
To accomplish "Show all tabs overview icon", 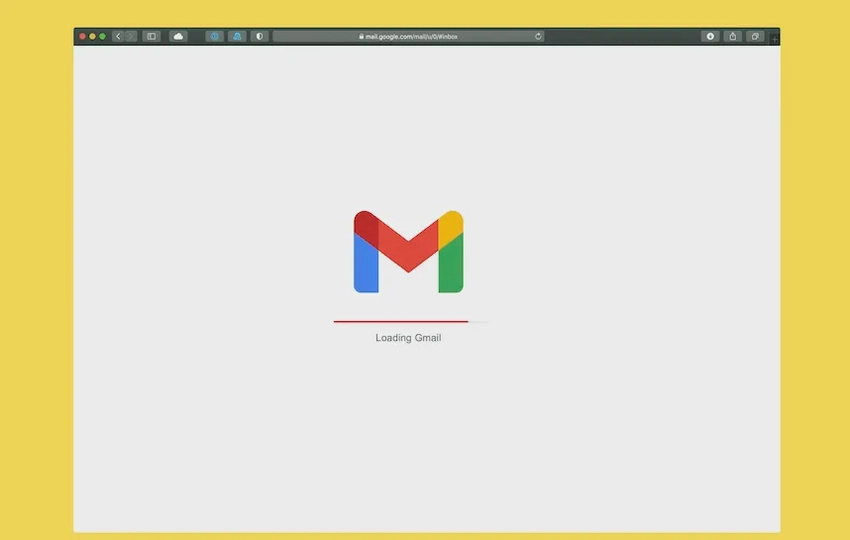I will click(x=755, y=36).
